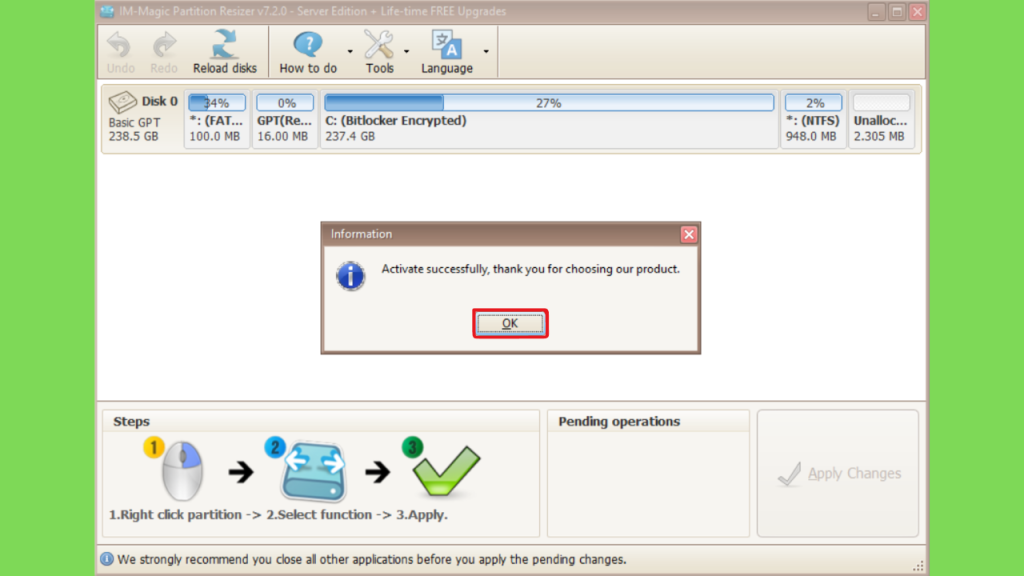This screenshot has height=576, width=1024.
Task: Expand the Tools dropdown arrow
Action: [x=406, y=51]
